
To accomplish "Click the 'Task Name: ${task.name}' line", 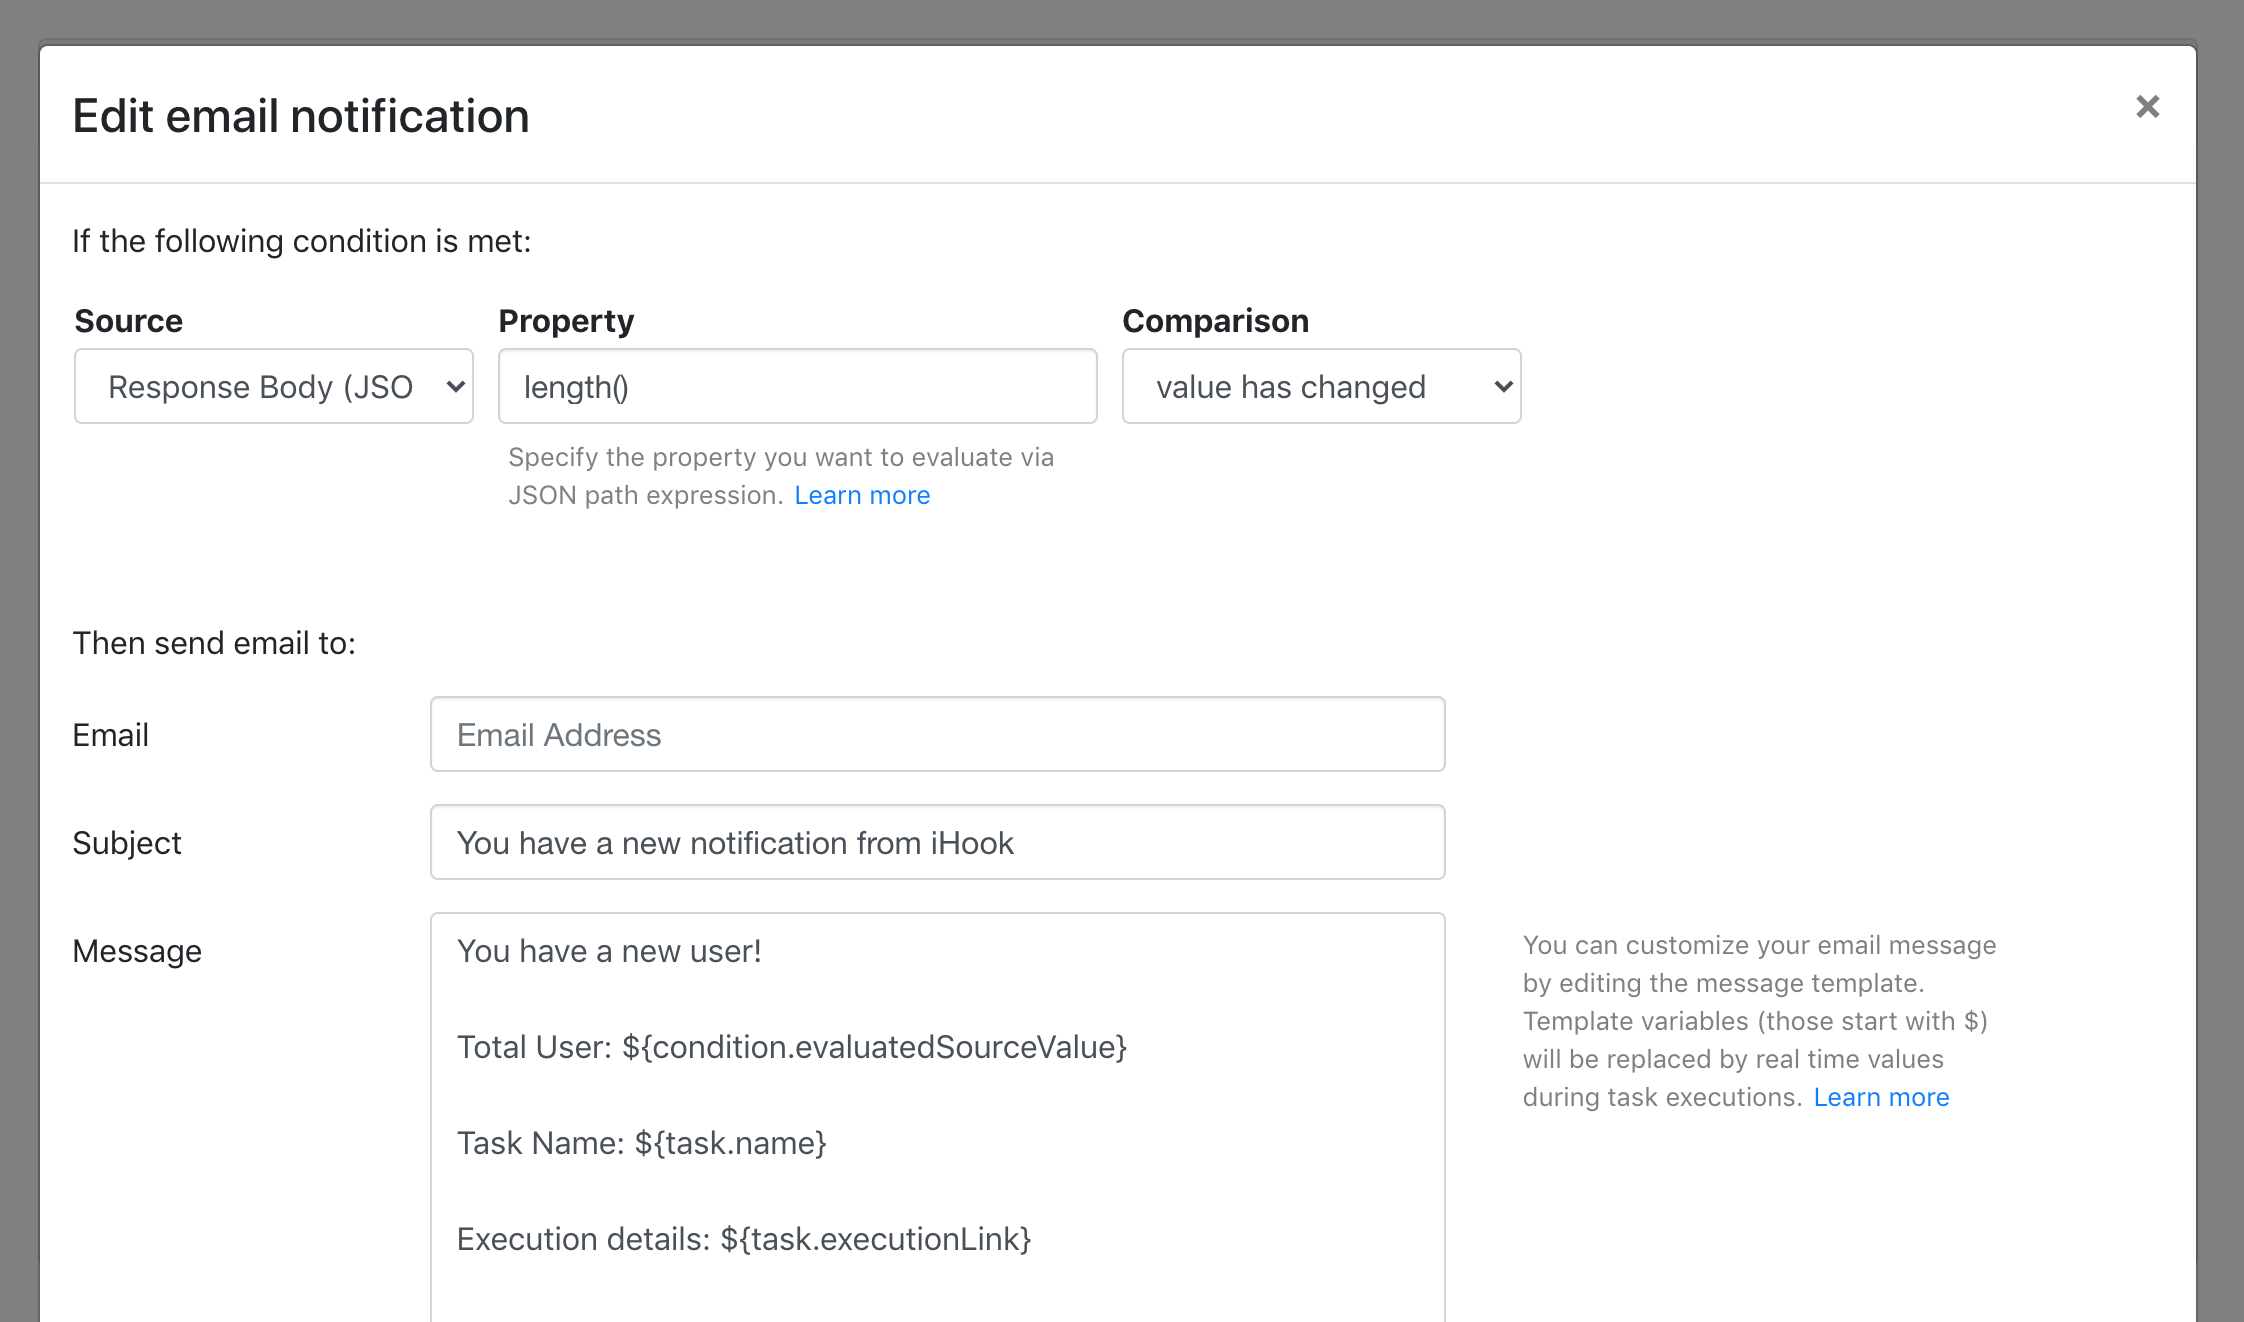I will 642,1143.
